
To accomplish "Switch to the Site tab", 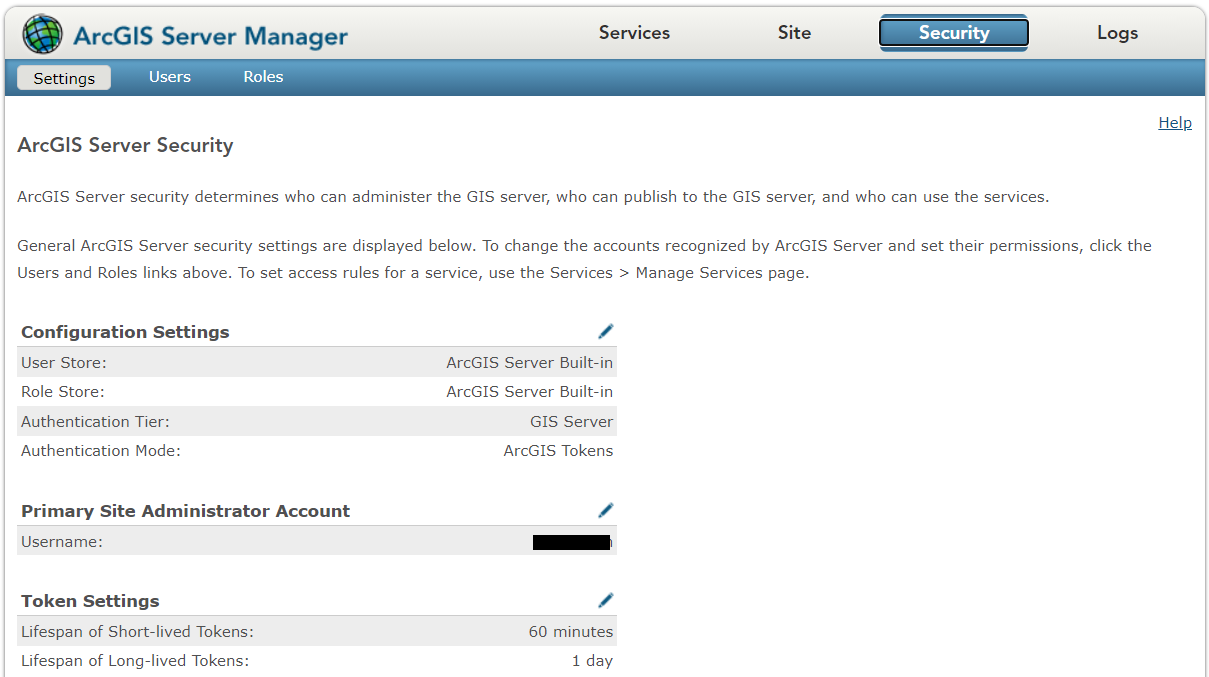I will click(793, 32).
